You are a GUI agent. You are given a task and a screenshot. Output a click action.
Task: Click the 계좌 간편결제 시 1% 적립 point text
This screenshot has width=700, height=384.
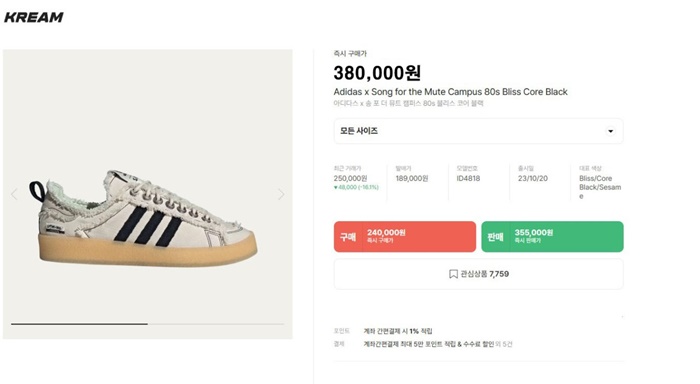[398, 331]
